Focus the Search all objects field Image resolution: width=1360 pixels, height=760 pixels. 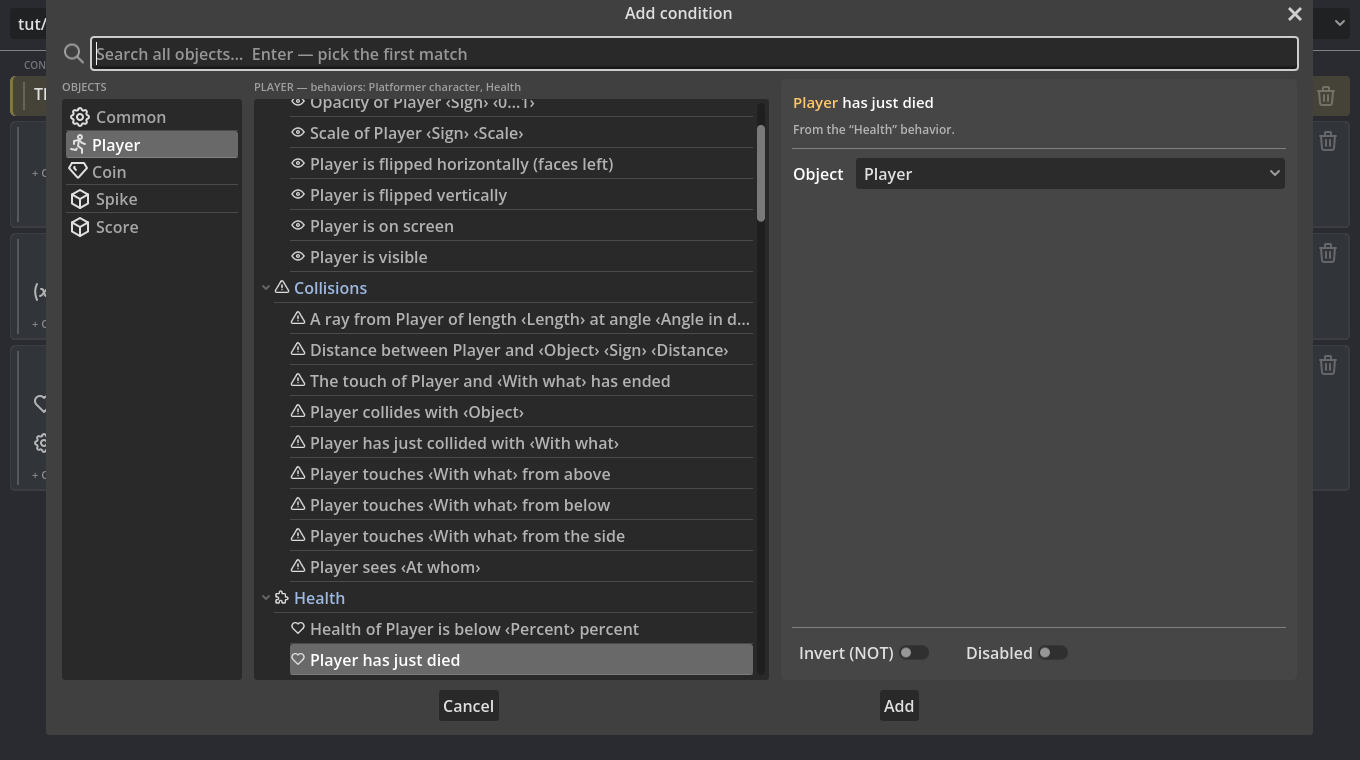click(695, 54)
